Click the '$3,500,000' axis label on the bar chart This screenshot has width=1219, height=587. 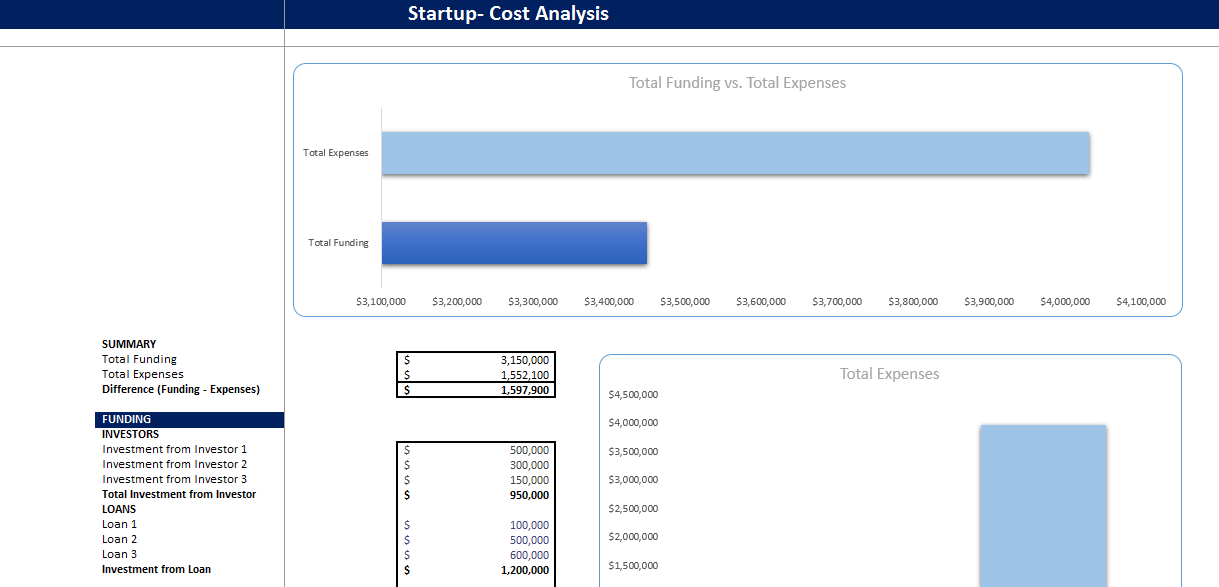684,301
